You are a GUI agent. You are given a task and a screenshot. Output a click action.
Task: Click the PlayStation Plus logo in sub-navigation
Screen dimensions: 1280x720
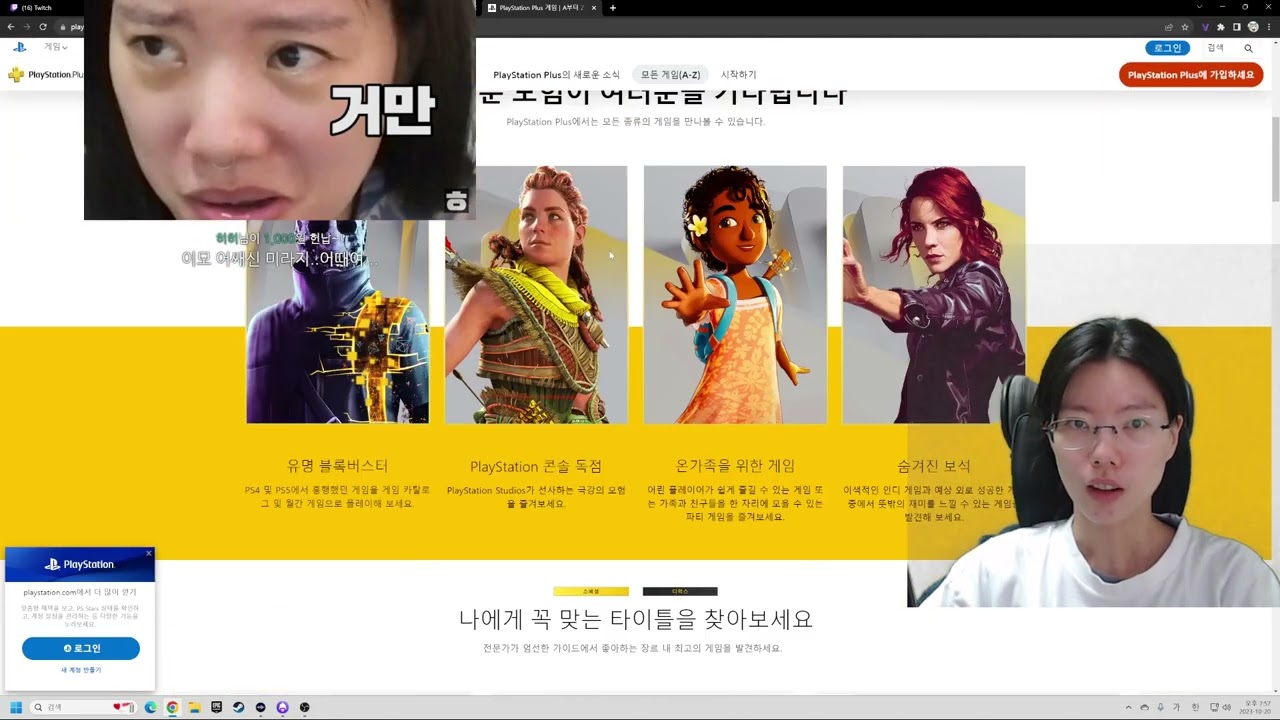tap(46, 74)
